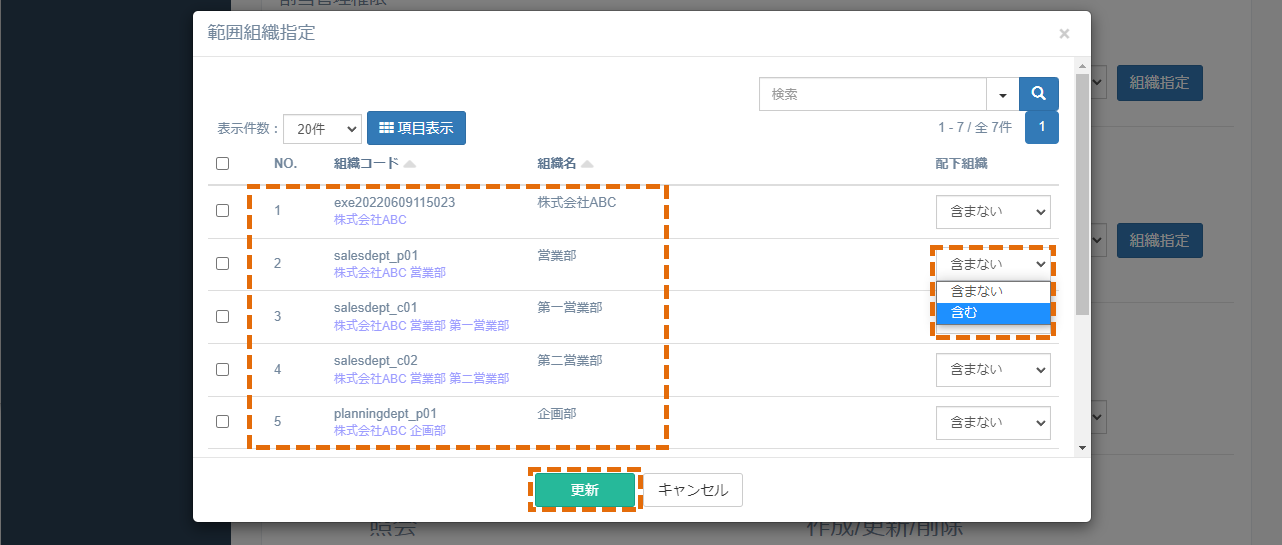
Task: Sort by 組織名 column arrow
Action: 587,164
